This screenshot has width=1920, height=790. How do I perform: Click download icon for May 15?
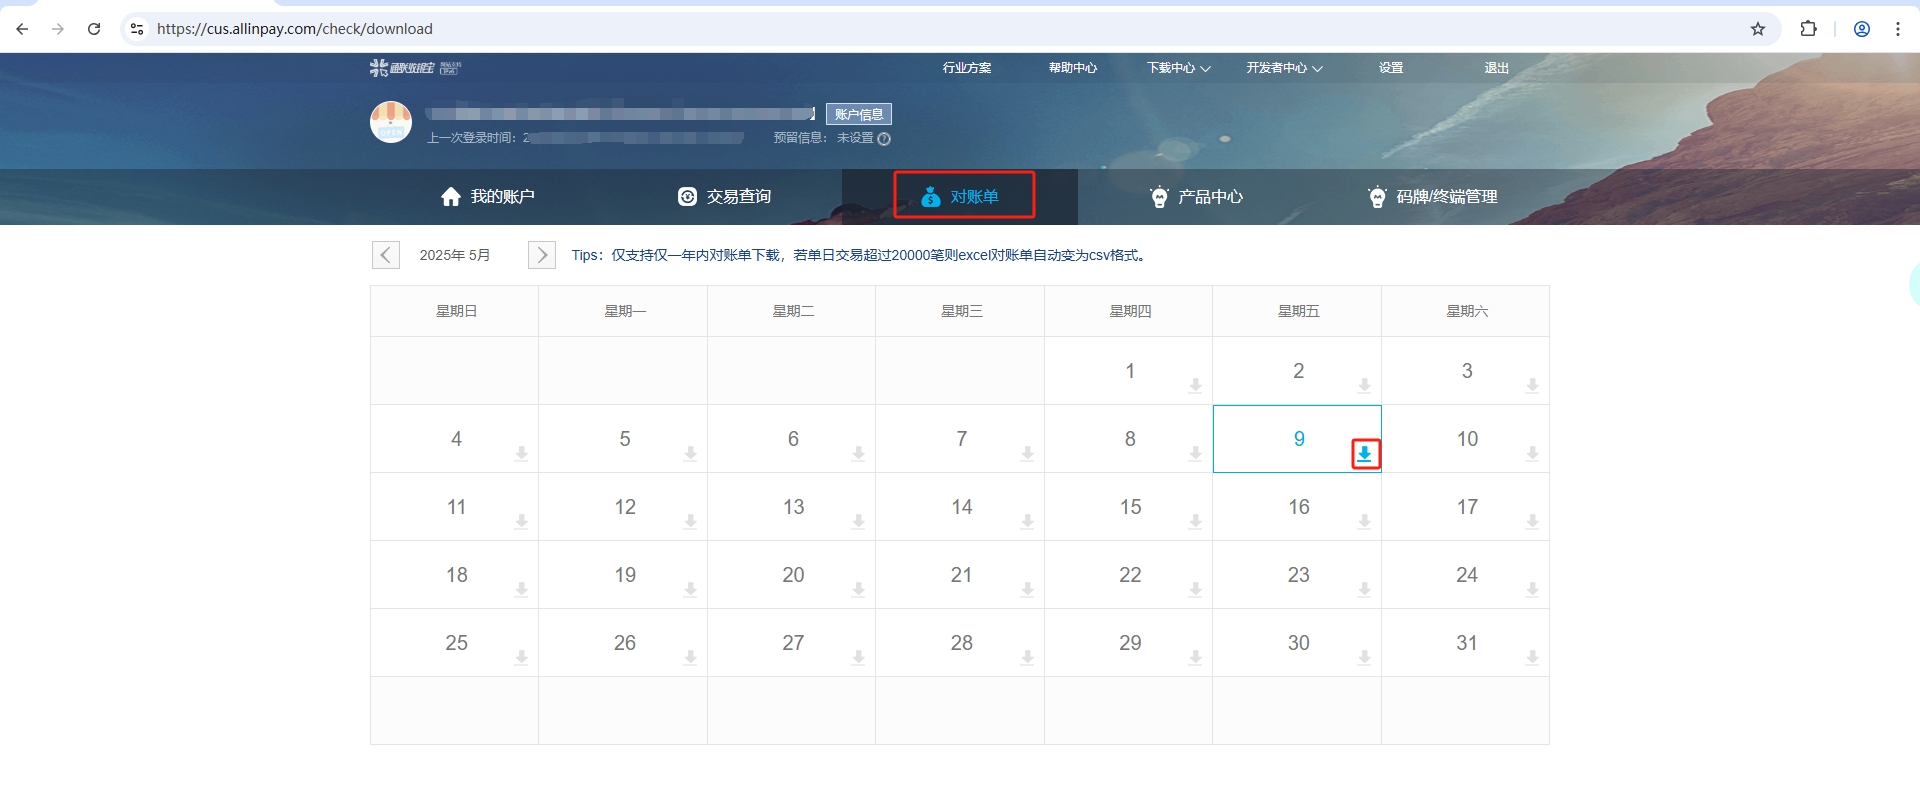pos(1195,522)
